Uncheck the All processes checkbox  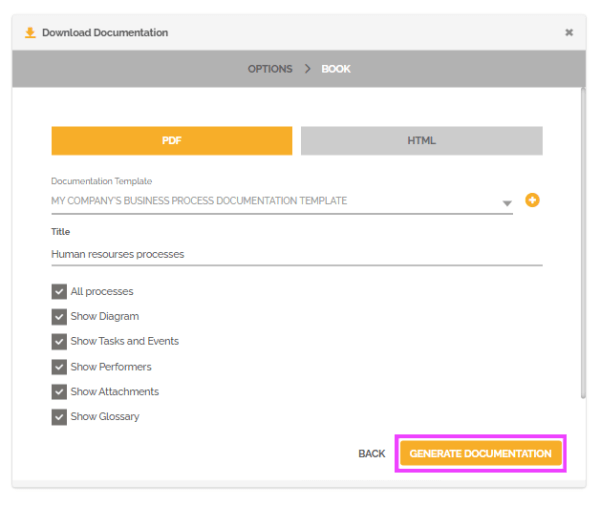tap(59, 292)
